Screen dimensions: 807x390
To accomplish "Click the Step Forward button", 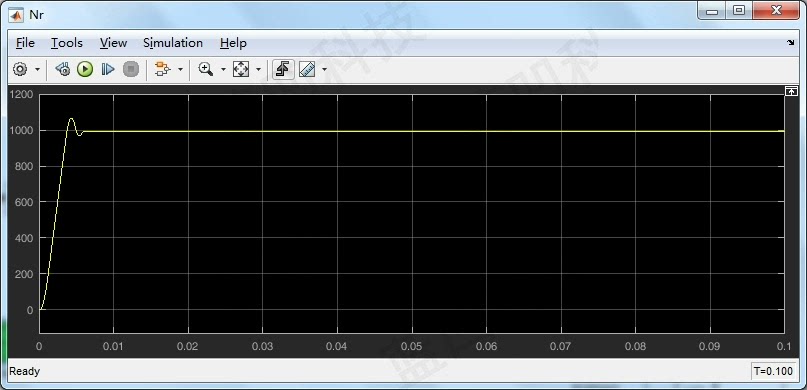I will (108, 69).
